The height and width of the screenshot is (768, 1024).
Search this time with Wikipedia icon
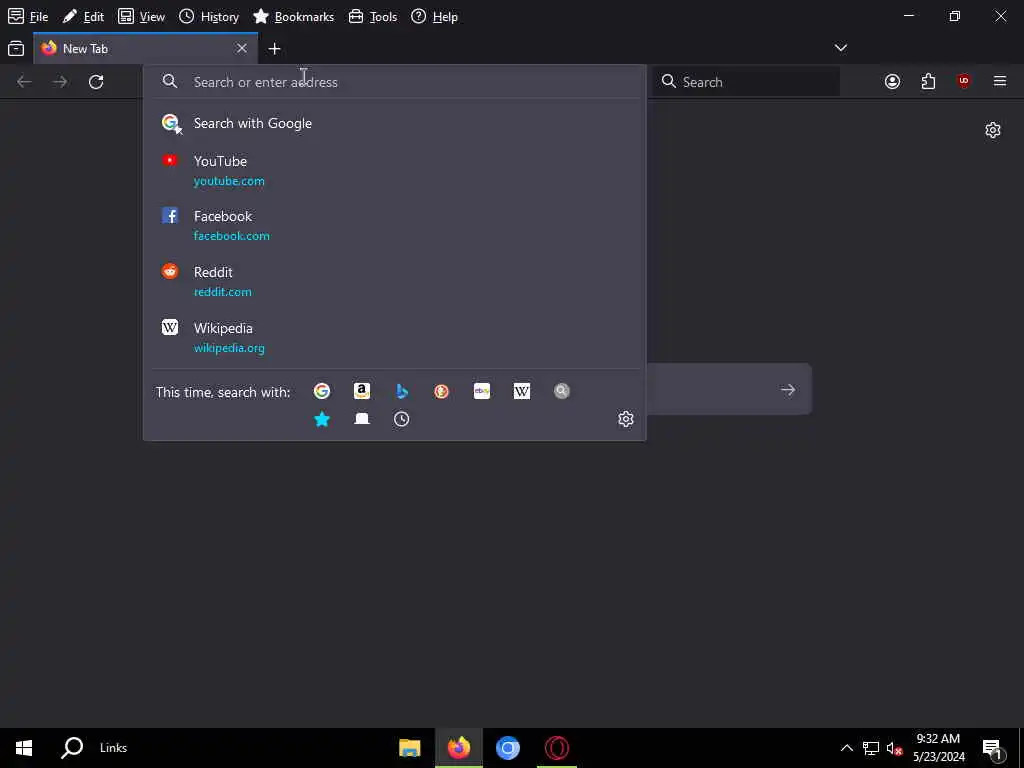point(522,391)
